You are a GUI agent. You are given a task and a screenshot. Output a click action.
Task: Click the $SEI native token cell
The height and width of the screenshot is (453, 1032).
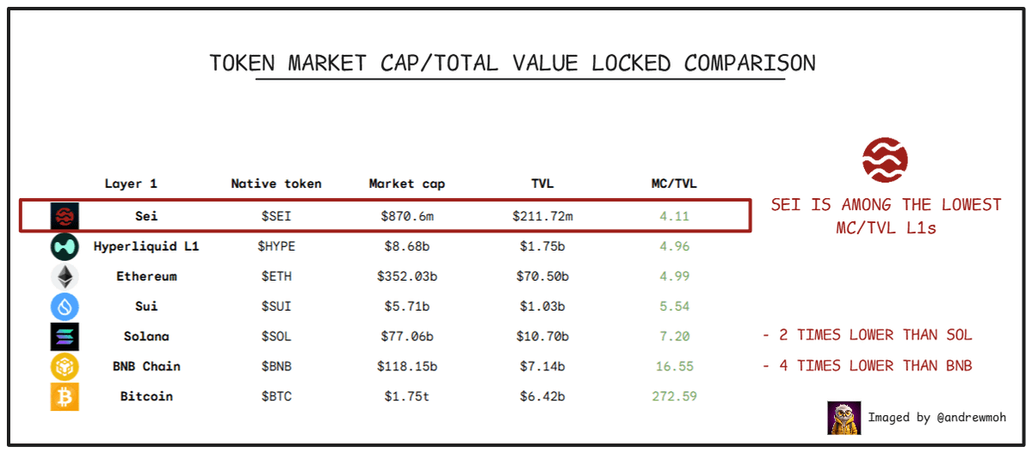pos(276,216)
